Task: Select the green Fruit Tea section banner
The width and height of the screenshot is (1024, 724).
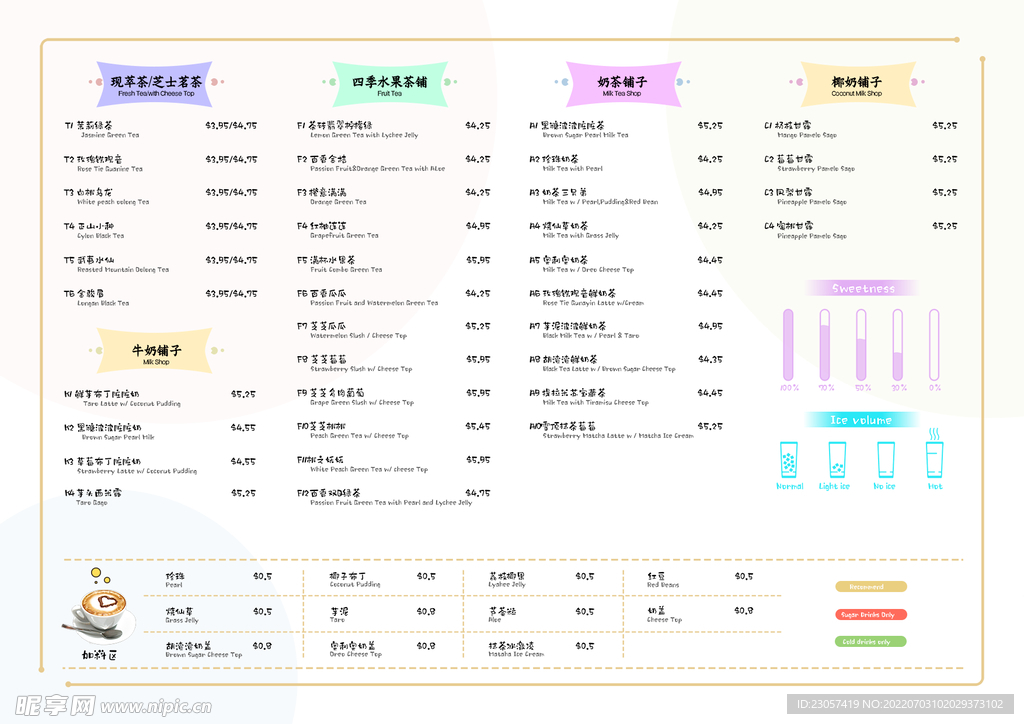Action: click(x=390, y=85)
